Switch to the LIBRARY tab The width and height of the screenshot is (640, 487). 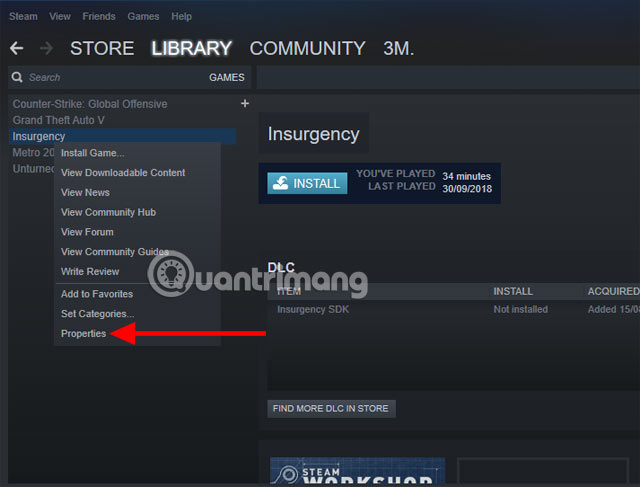pyautogui.click(x=191, y=48)
